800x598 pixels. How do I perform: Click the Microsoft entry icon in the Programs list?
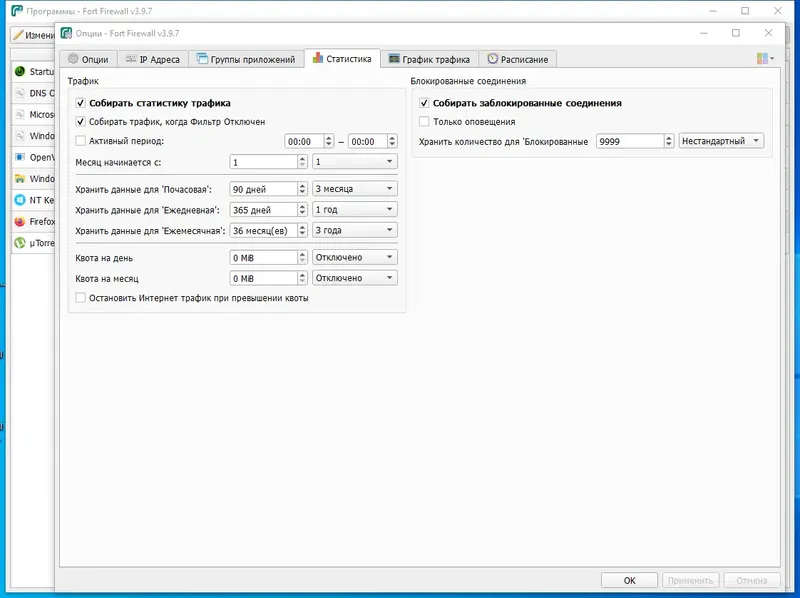[x=20, y=114]
